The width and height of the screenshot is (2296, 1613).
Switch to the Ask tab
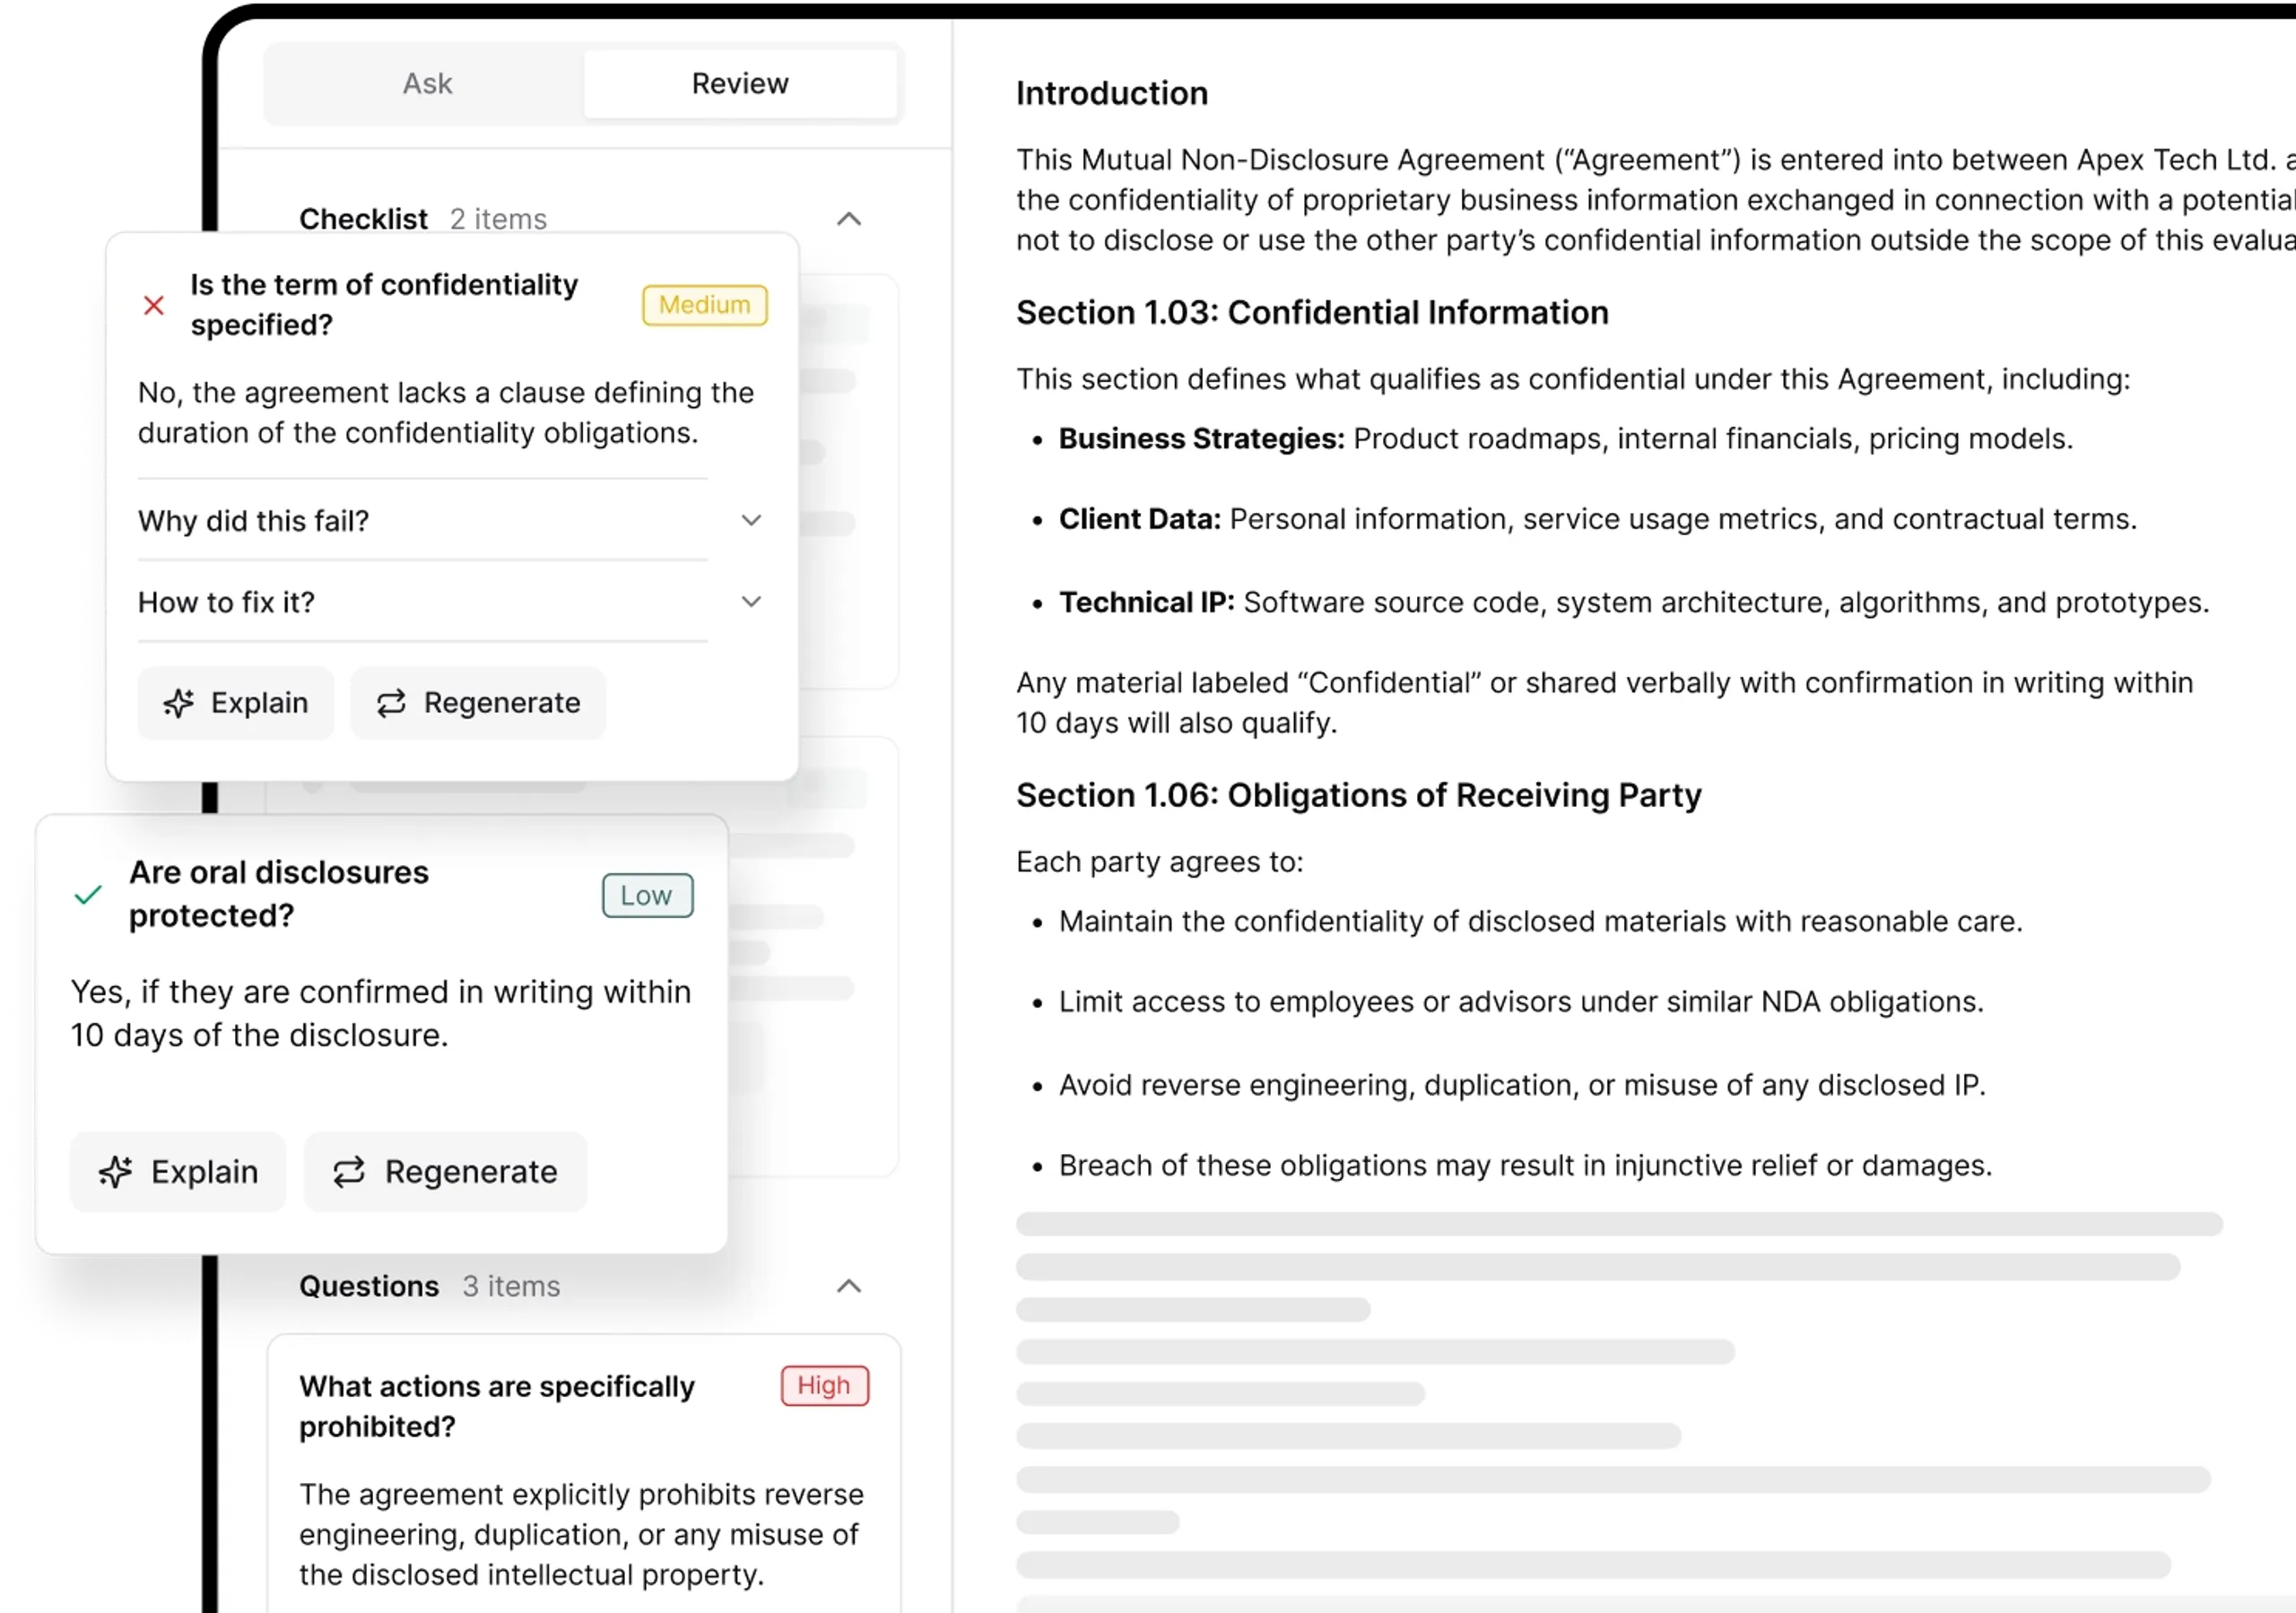(427, 83)
